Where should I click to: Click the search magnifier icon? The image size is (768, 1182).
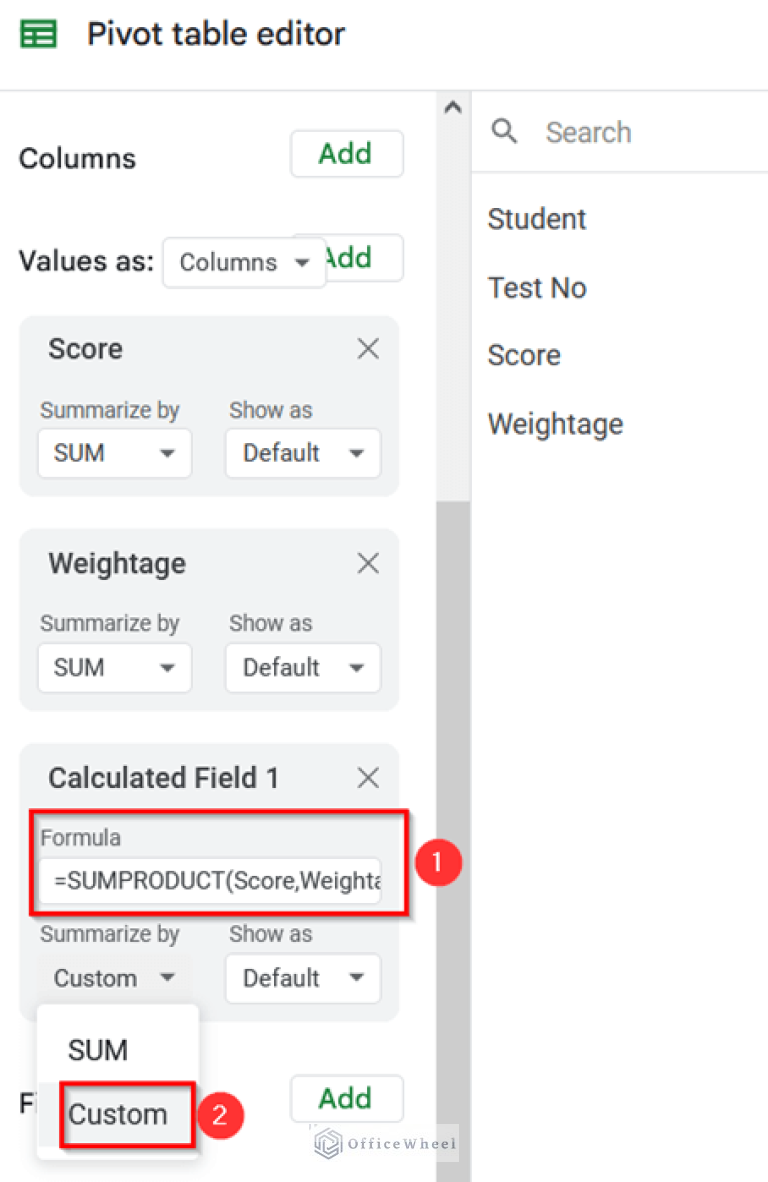505,131
